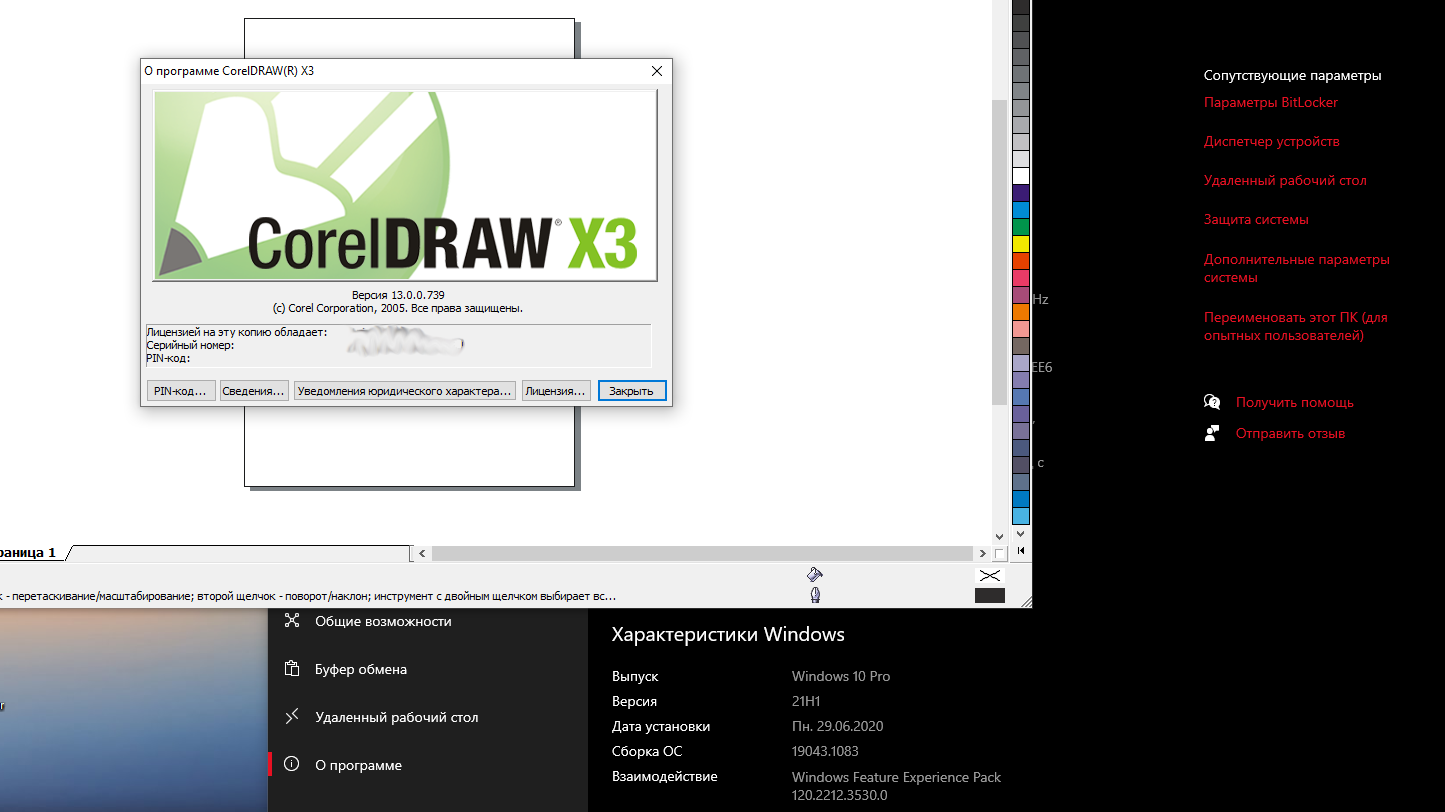Pick the yellow swatch in color palette
Screen dimensions: 1445x812
pos(1021,244)
